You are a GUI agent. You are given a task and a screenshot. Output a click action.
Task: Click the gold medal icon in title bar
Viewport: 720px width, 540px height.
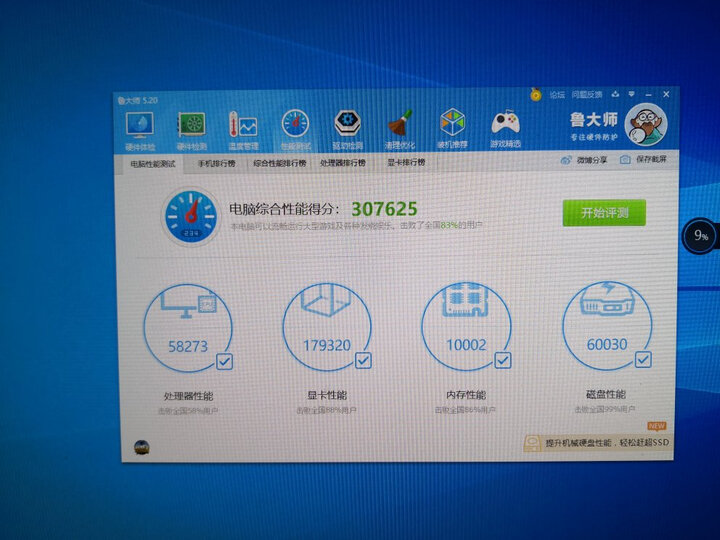(535, 95)
